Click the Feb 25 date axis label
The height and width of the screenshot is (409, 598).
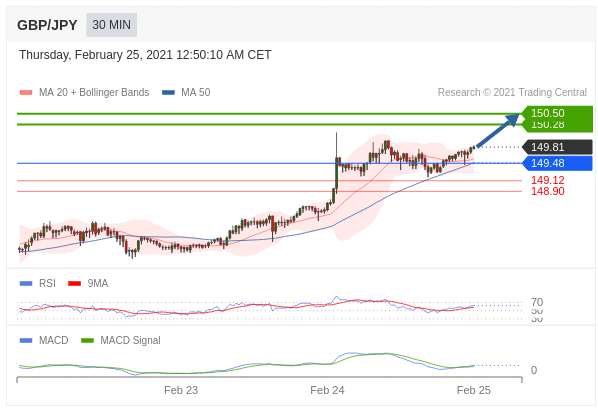click(x=473, y=390)
